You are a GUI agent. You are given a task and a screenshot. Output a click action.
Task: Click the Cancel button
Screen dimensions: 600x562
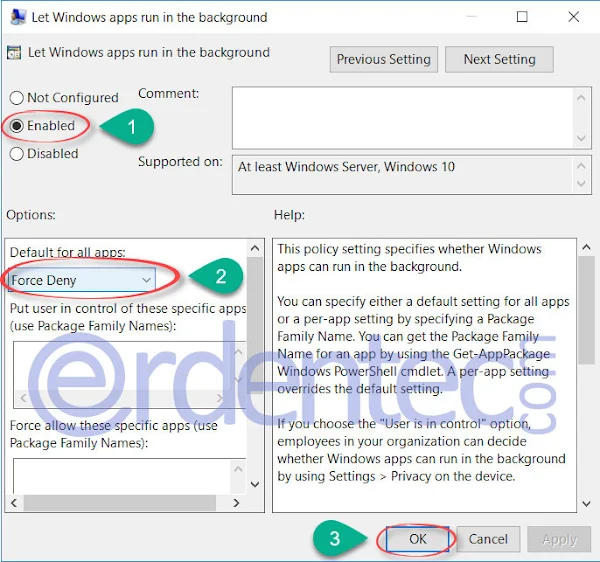click(x=488, y=539)
